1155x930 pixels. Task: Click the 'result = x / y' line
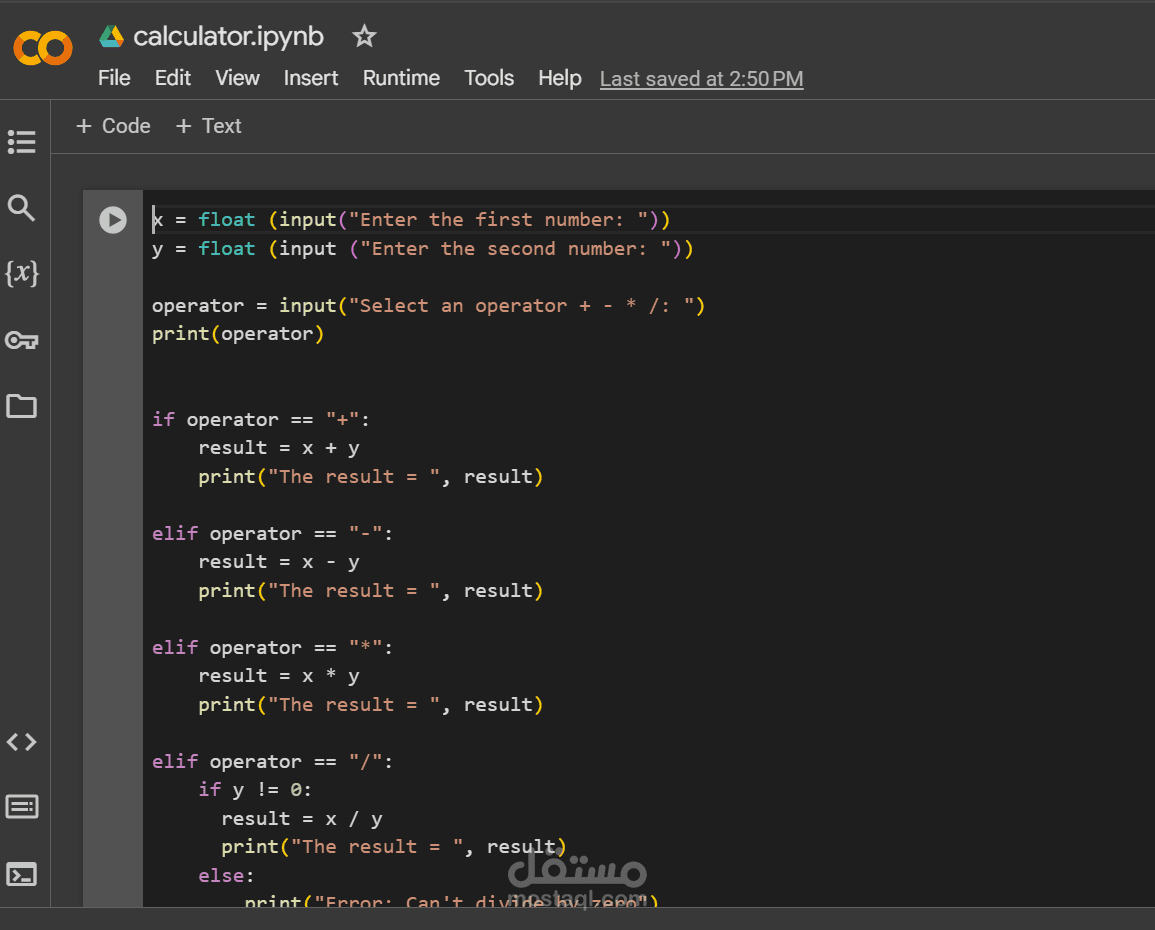pyautogui.click(x=302, y=819)
